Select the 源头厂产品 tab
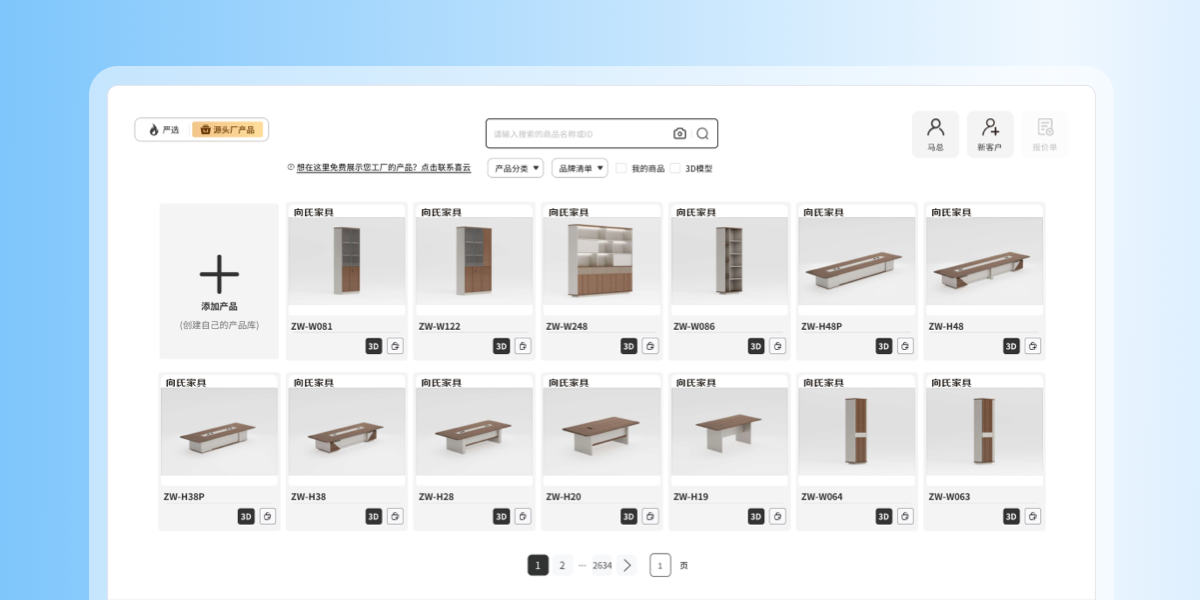1200x600 pixels. tap(227, 130)
